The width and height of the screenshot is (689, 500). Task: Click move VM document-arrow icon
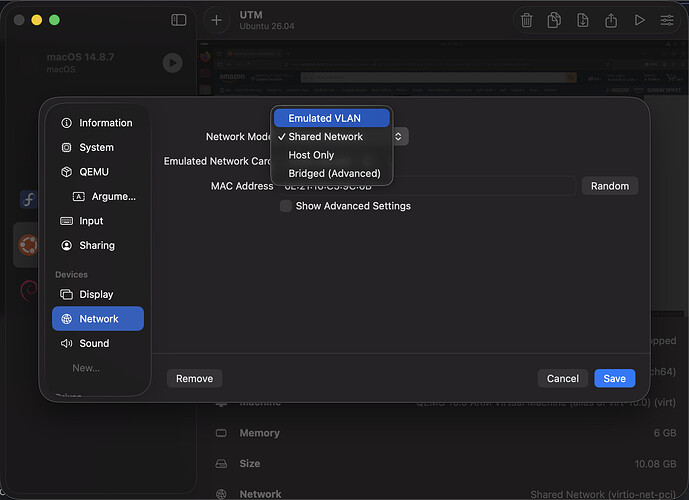(x=583, y=20)
